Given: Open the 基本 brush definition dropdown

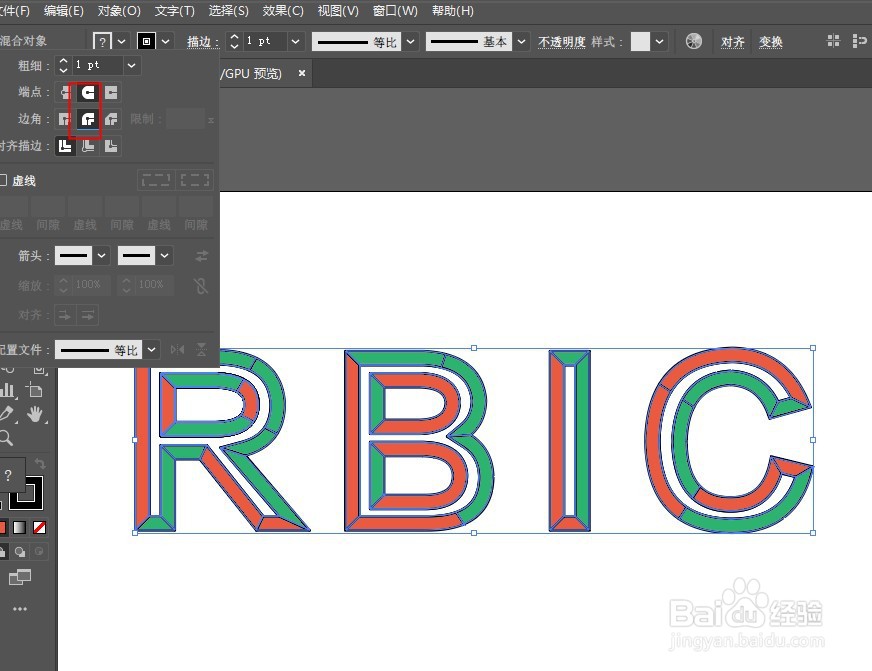Looking at the screenshot, I should click(x=521, y=41).
